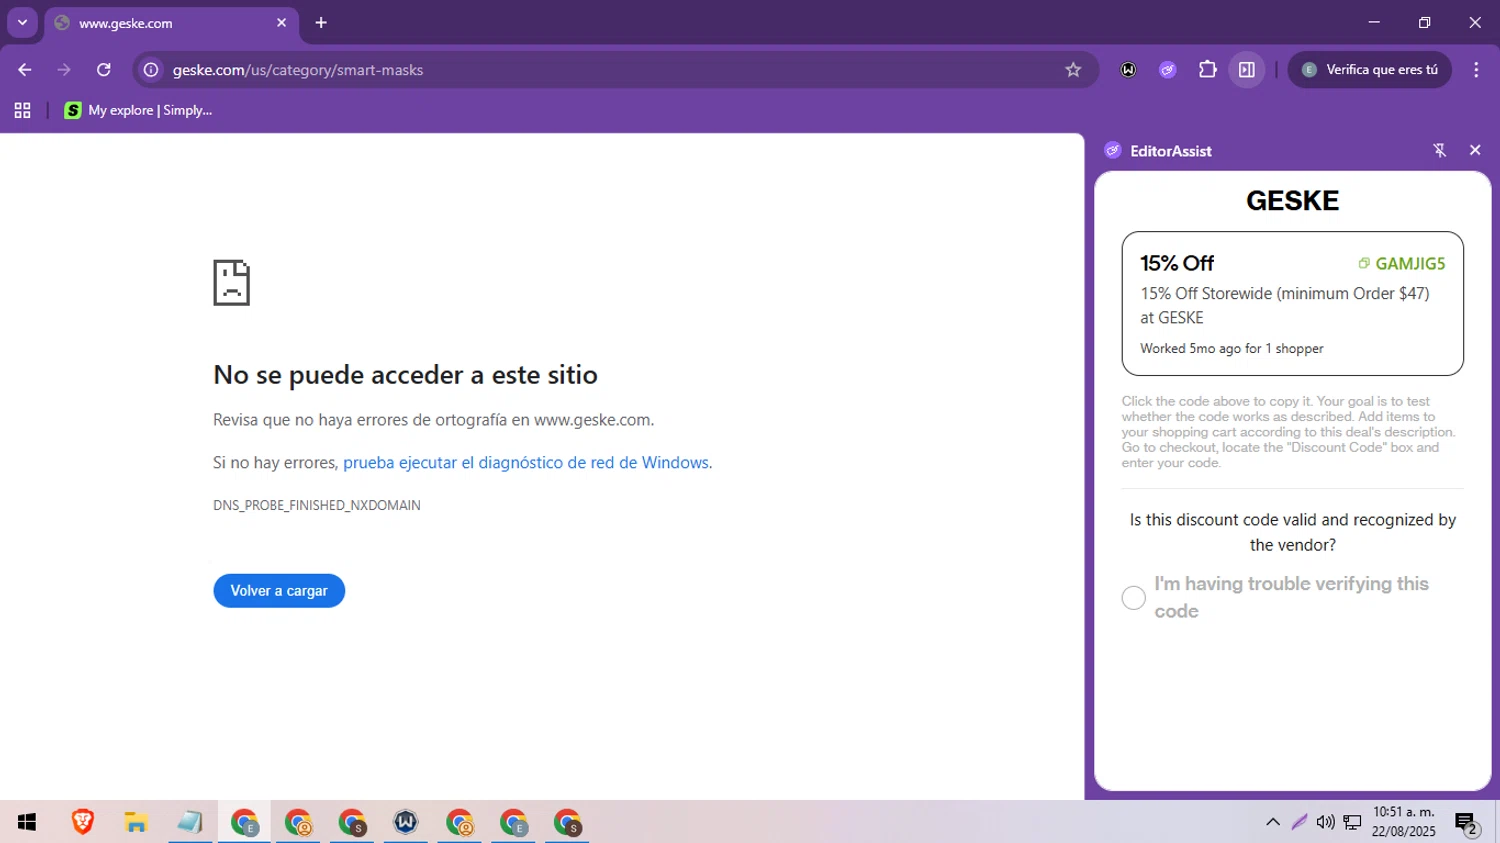Open the volume control in system tray
This screenshot has height=843, width=1500.
(x=1325, y=822)
